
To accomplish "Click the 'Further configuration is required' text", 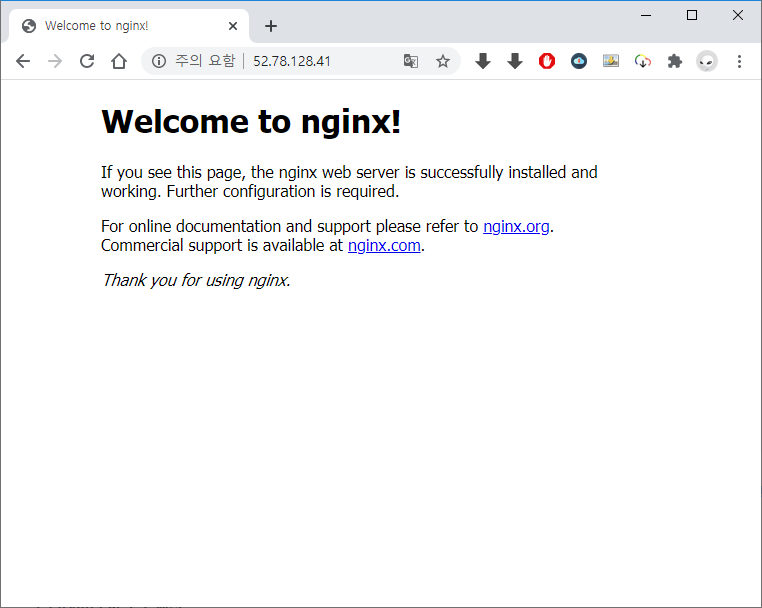I will (x=282, y=191).
